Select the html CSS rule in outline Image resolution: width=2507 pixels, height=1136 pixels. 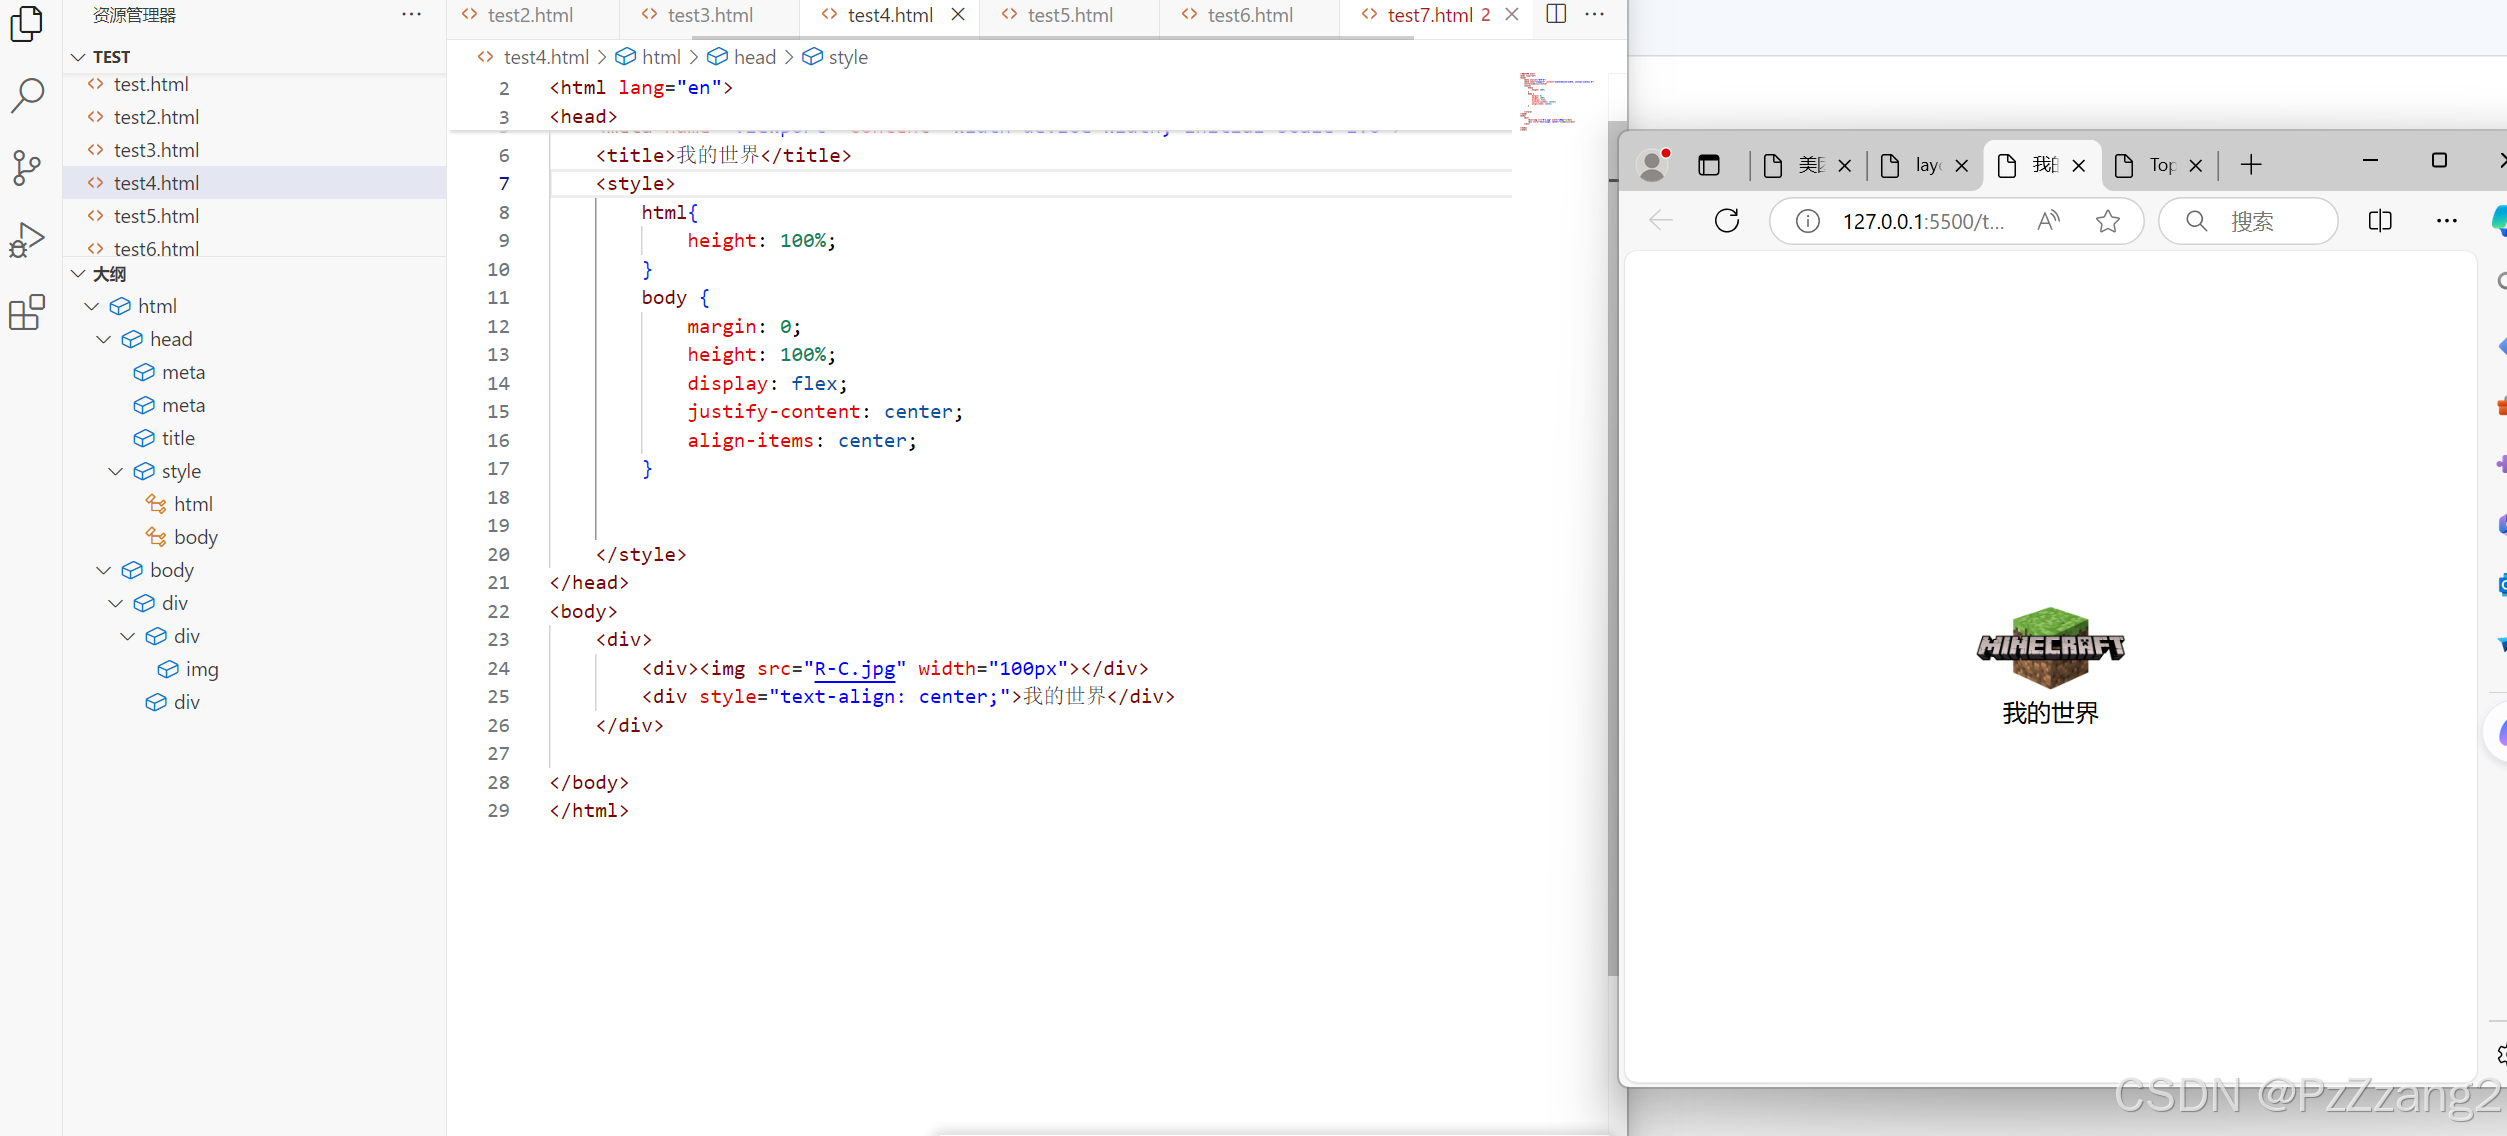[x=193, y=504]
